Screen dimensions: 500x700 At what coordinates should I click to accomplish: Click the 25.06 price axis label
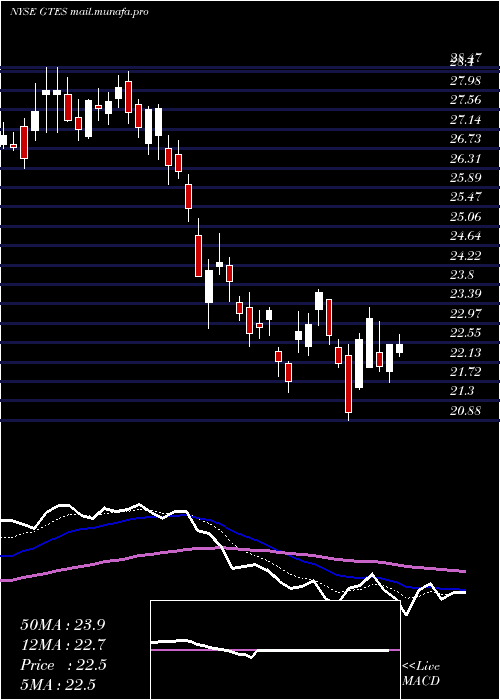pyautogui.click(x=466, y=217)
